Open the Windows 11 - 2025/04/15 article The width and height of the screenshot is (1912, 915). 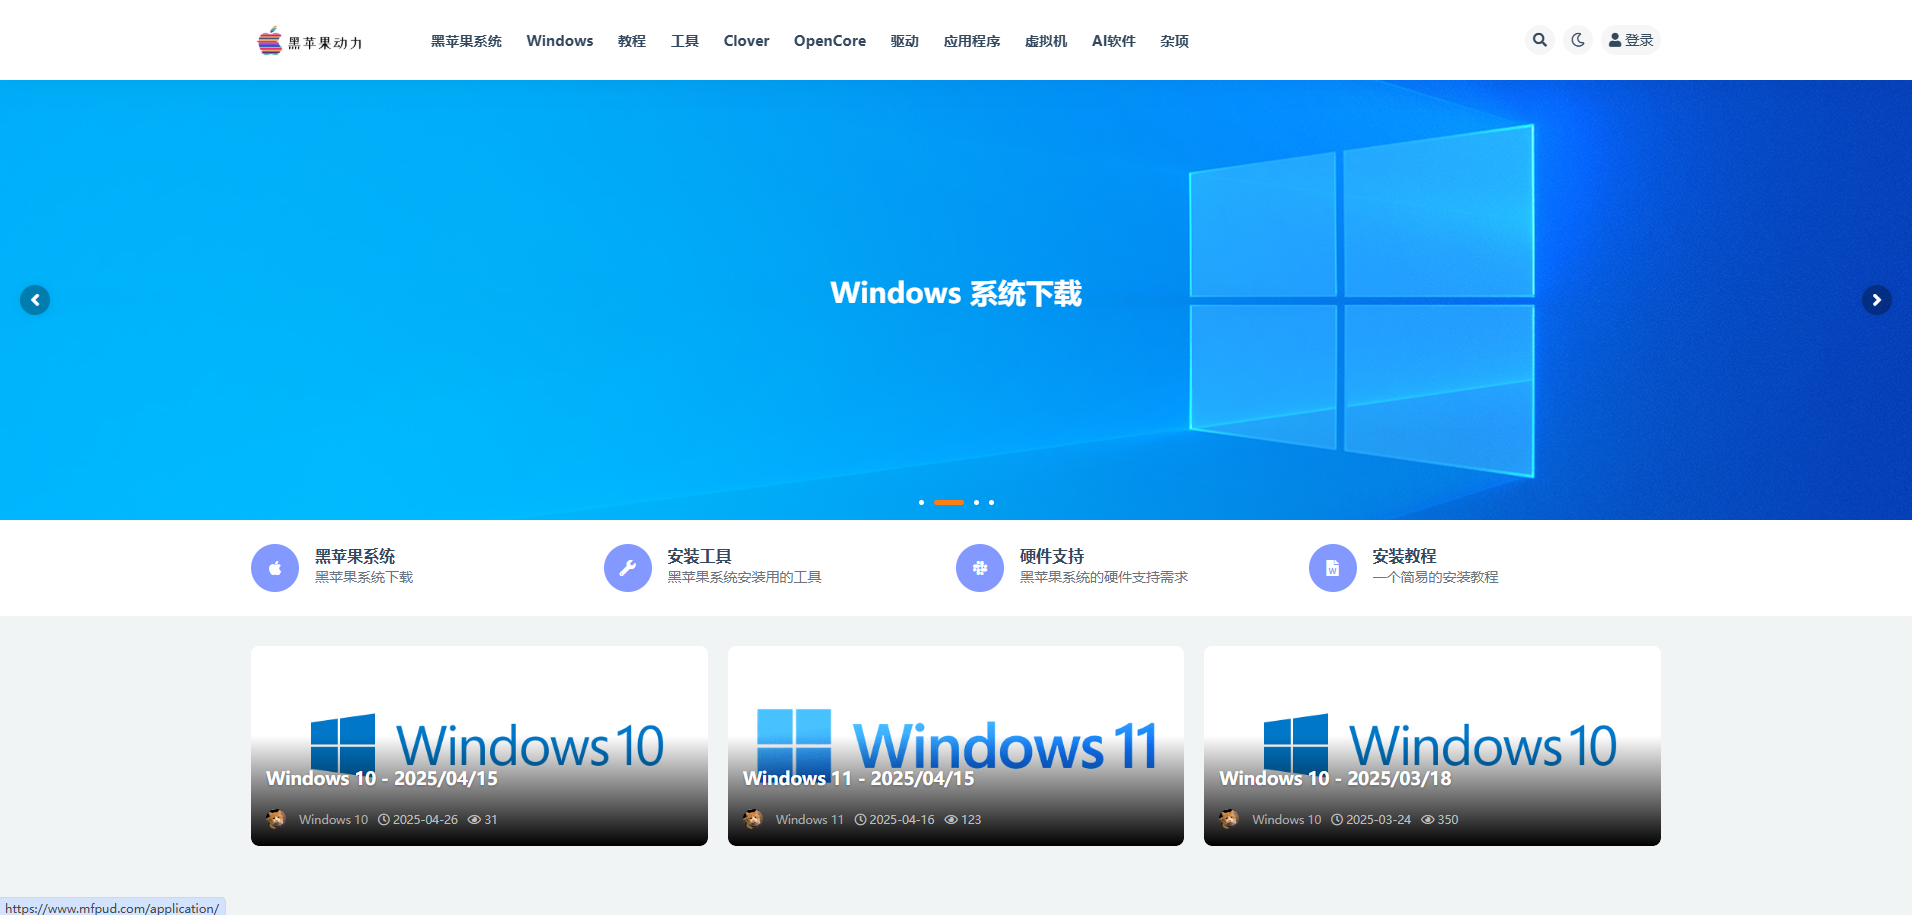point(858,778)
